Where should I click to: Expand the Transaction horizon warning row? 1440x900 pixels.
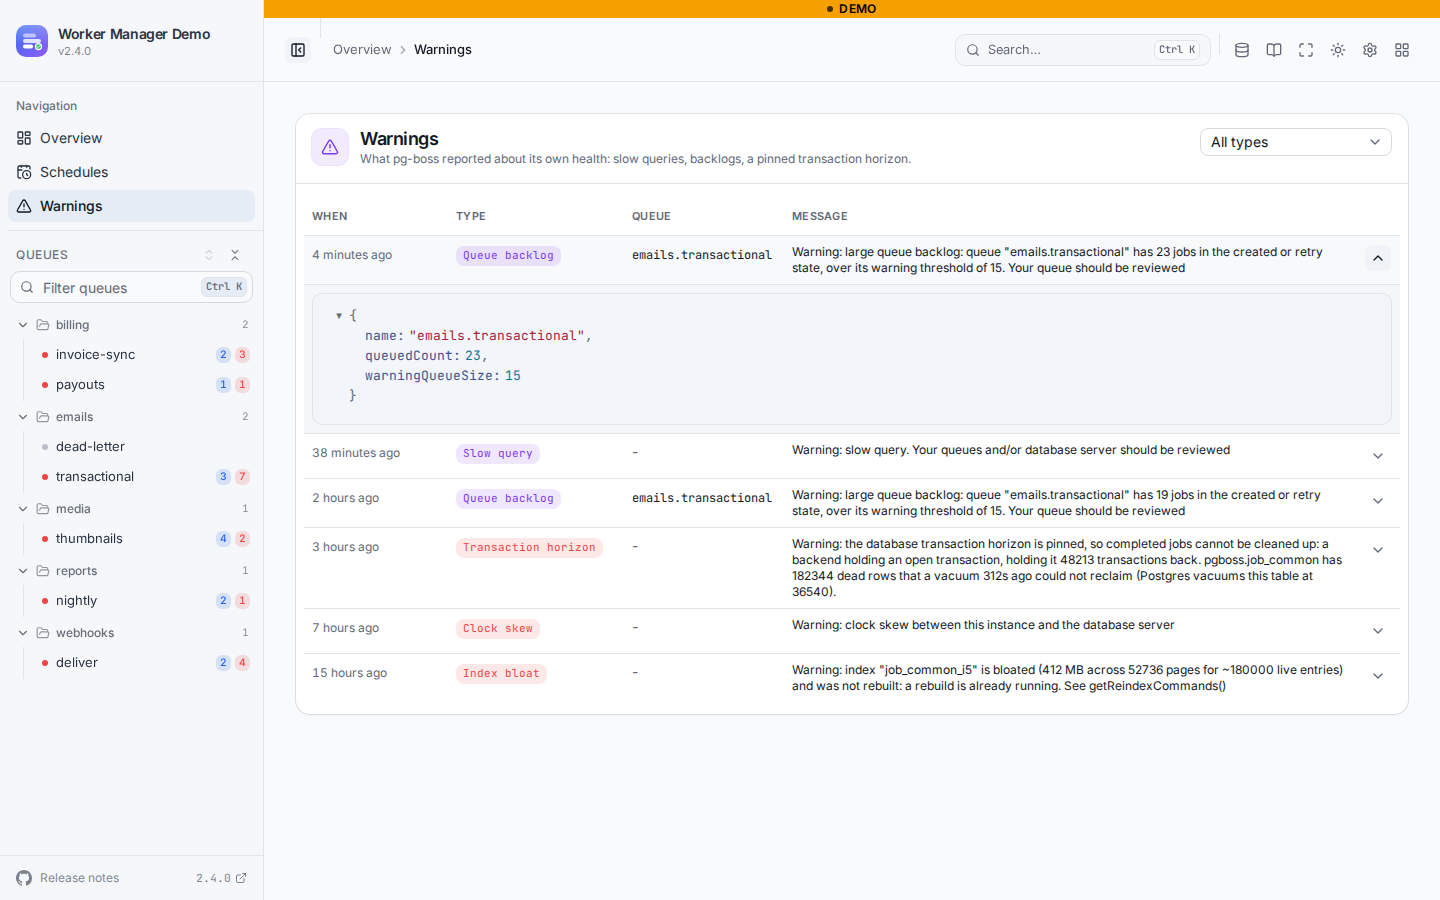1378,550
